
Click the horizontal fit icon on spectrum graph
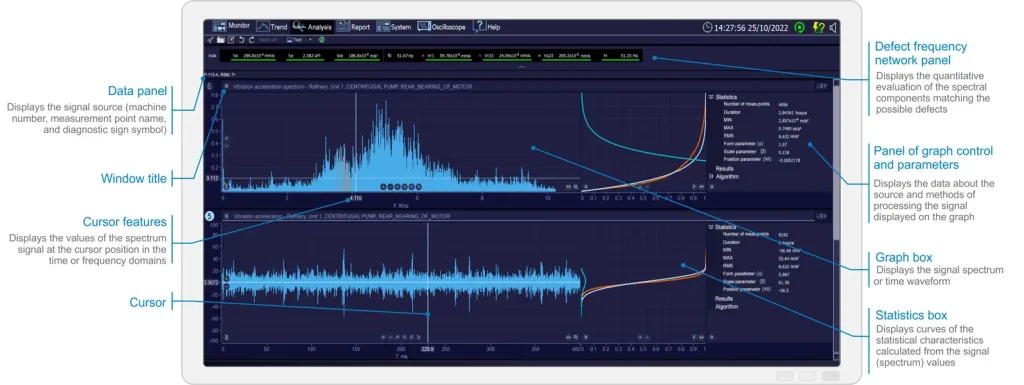[x=568, y=187]
